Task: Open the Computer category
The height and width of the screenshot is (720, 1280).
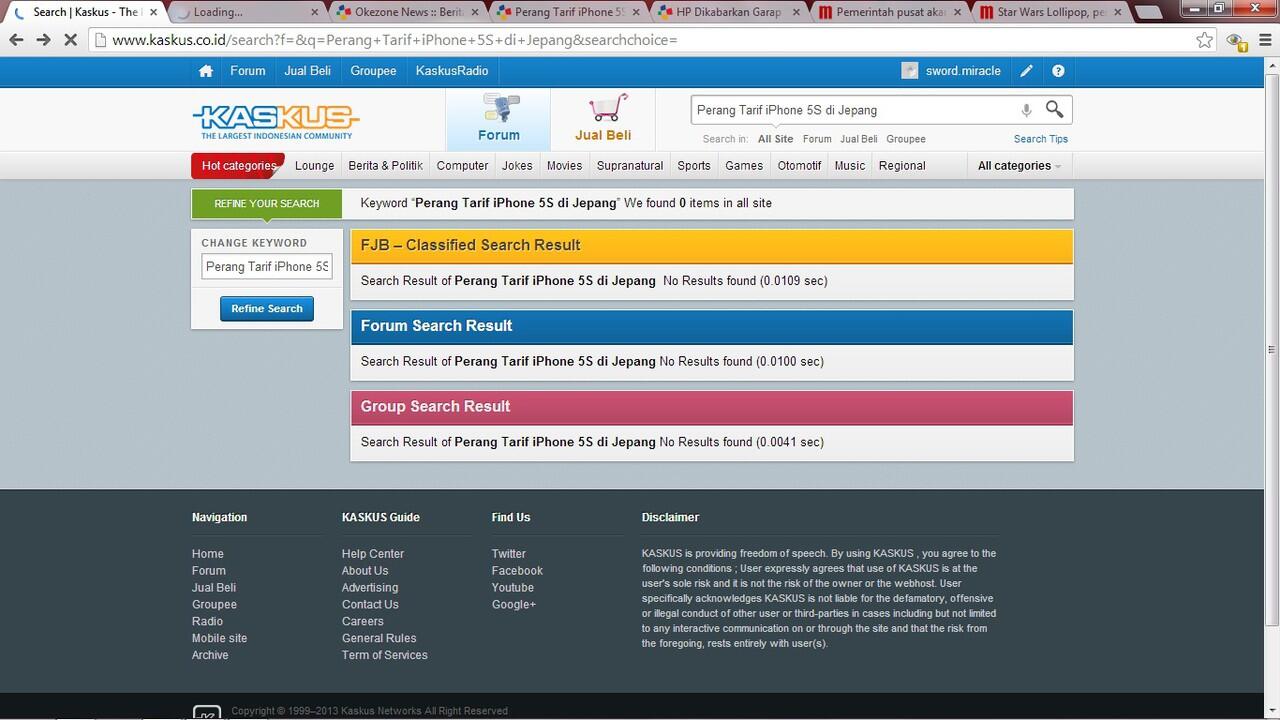Action: click(x=463, y=166)
